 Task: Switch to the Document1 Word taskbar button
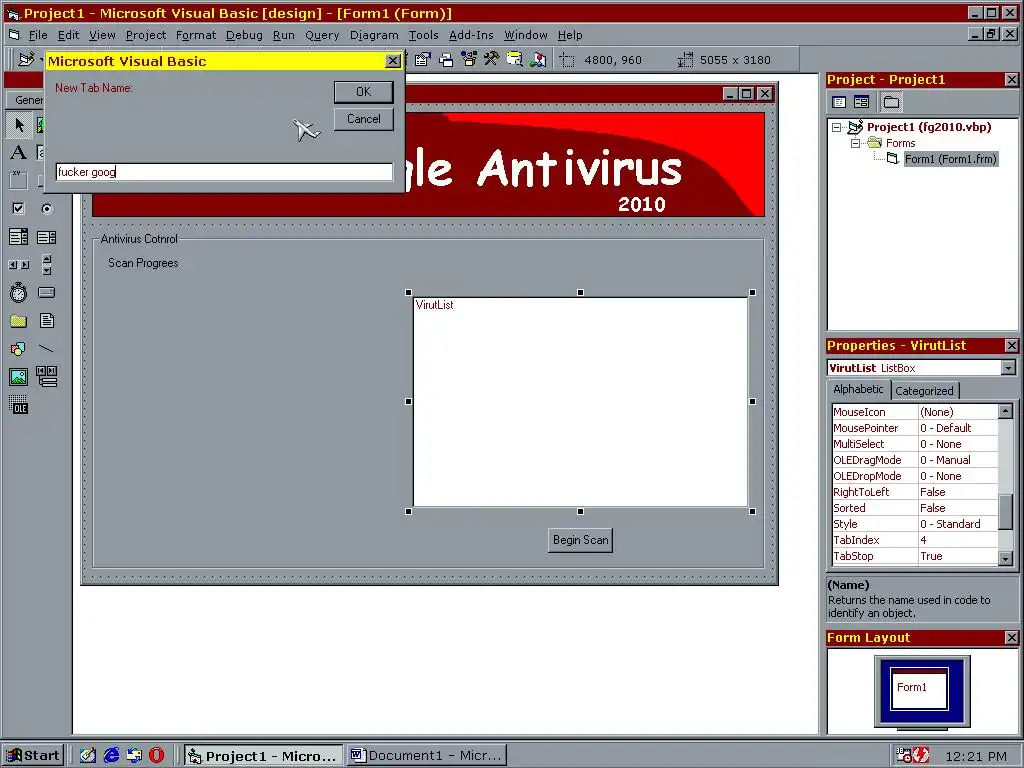427,756
